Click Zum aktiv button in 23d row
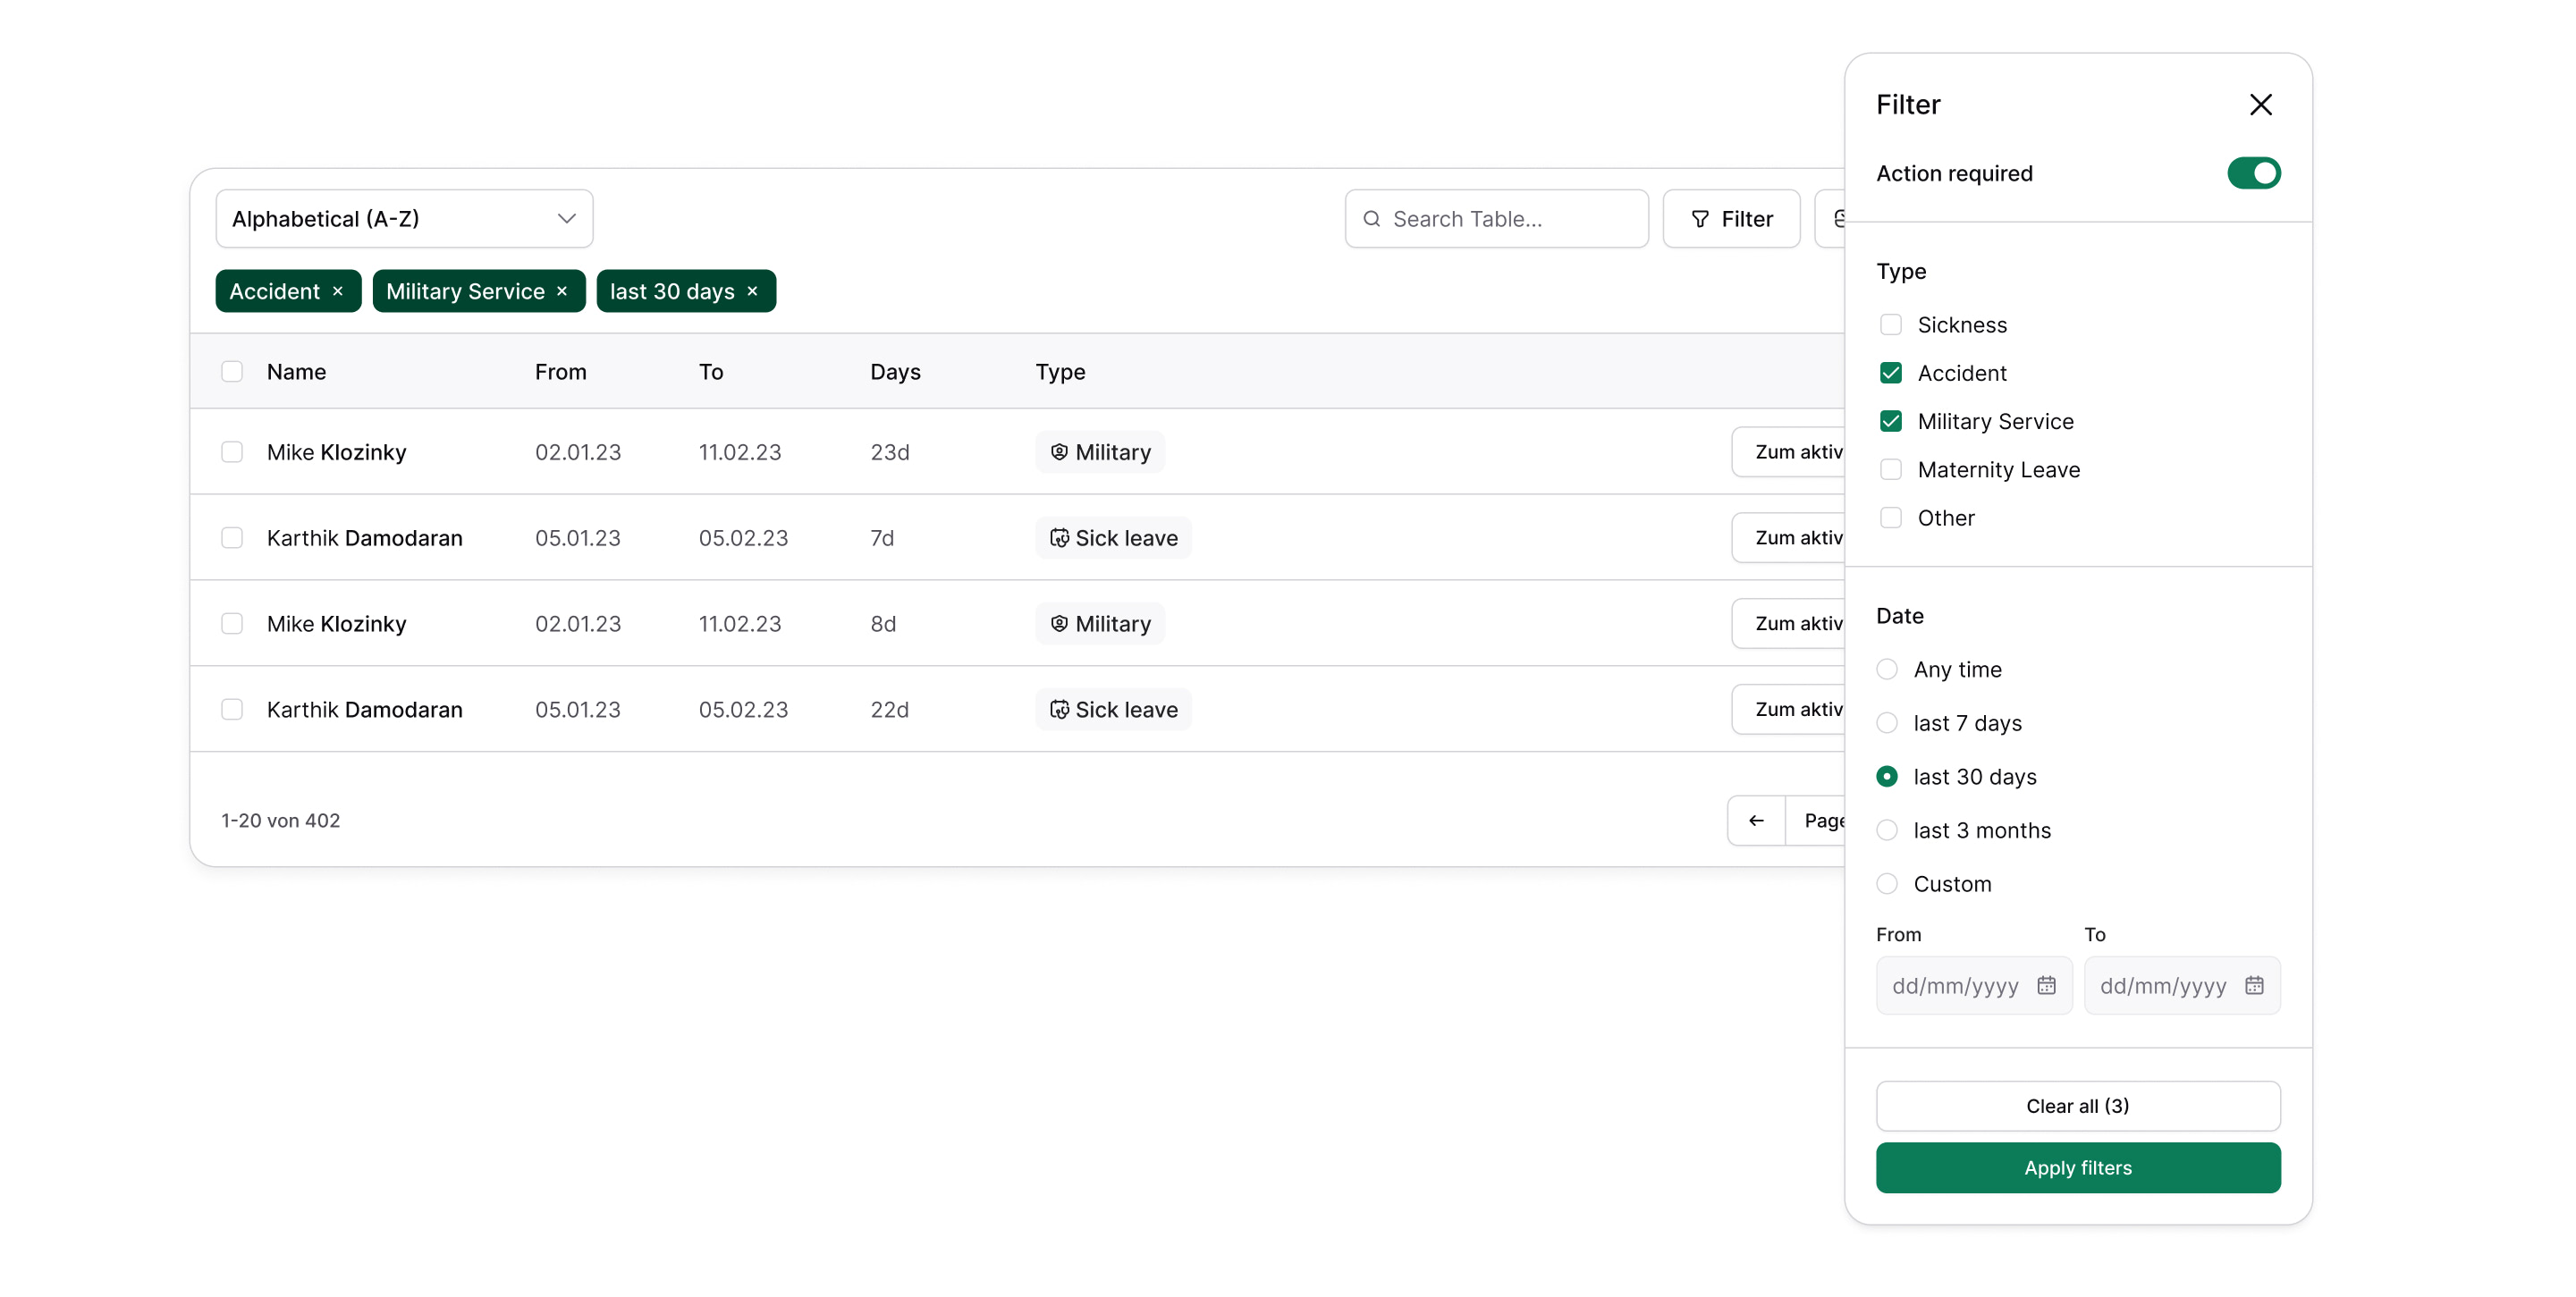This screenshot has width=2576, height=1297. click(x=1789, y=452)
